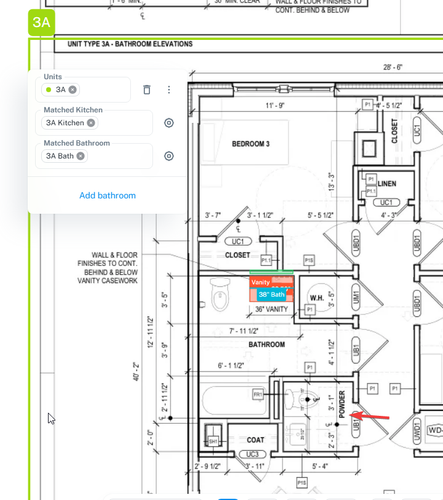Screen dimensions: 443x500
Task: Locate matched bathroom with the target icon
Action: 169,156
